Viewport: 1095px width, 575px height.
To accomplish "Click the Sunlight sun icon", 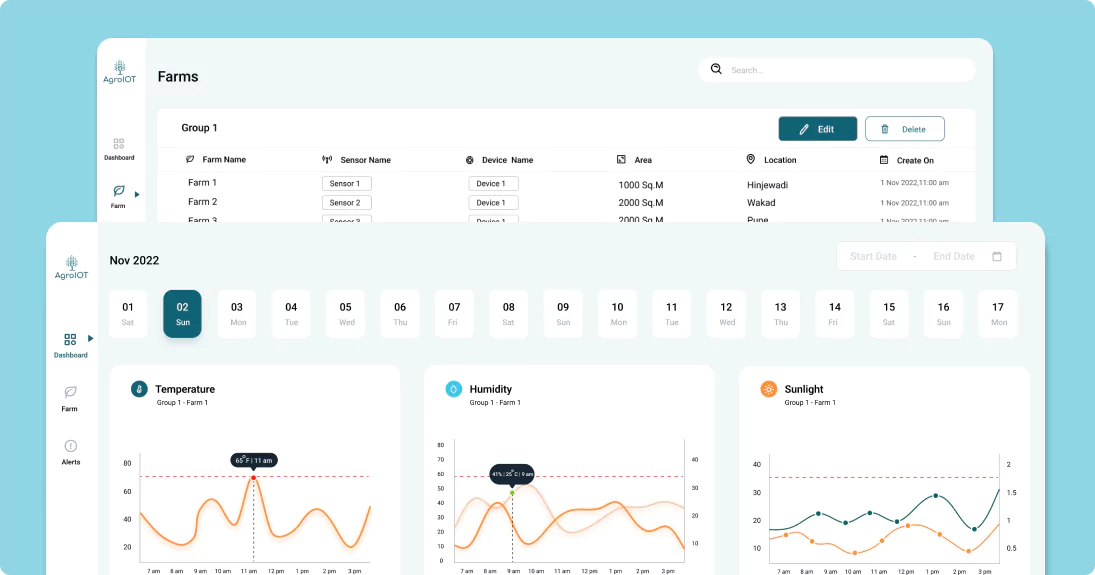I will point(768,389).
